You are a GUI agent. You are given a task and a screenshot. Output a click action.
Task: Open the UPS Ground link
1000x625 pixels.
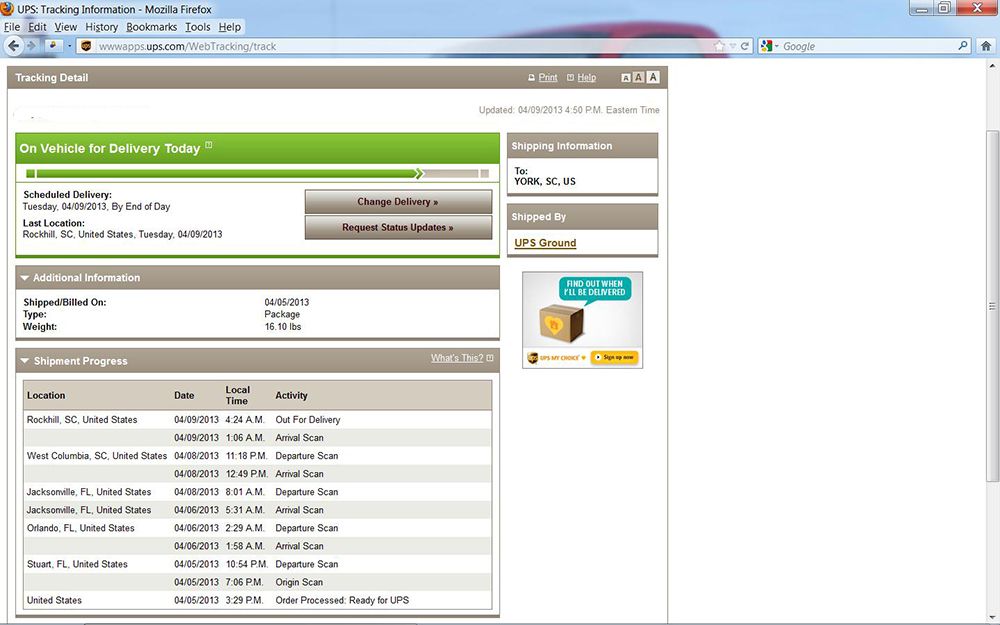point(545,243)
